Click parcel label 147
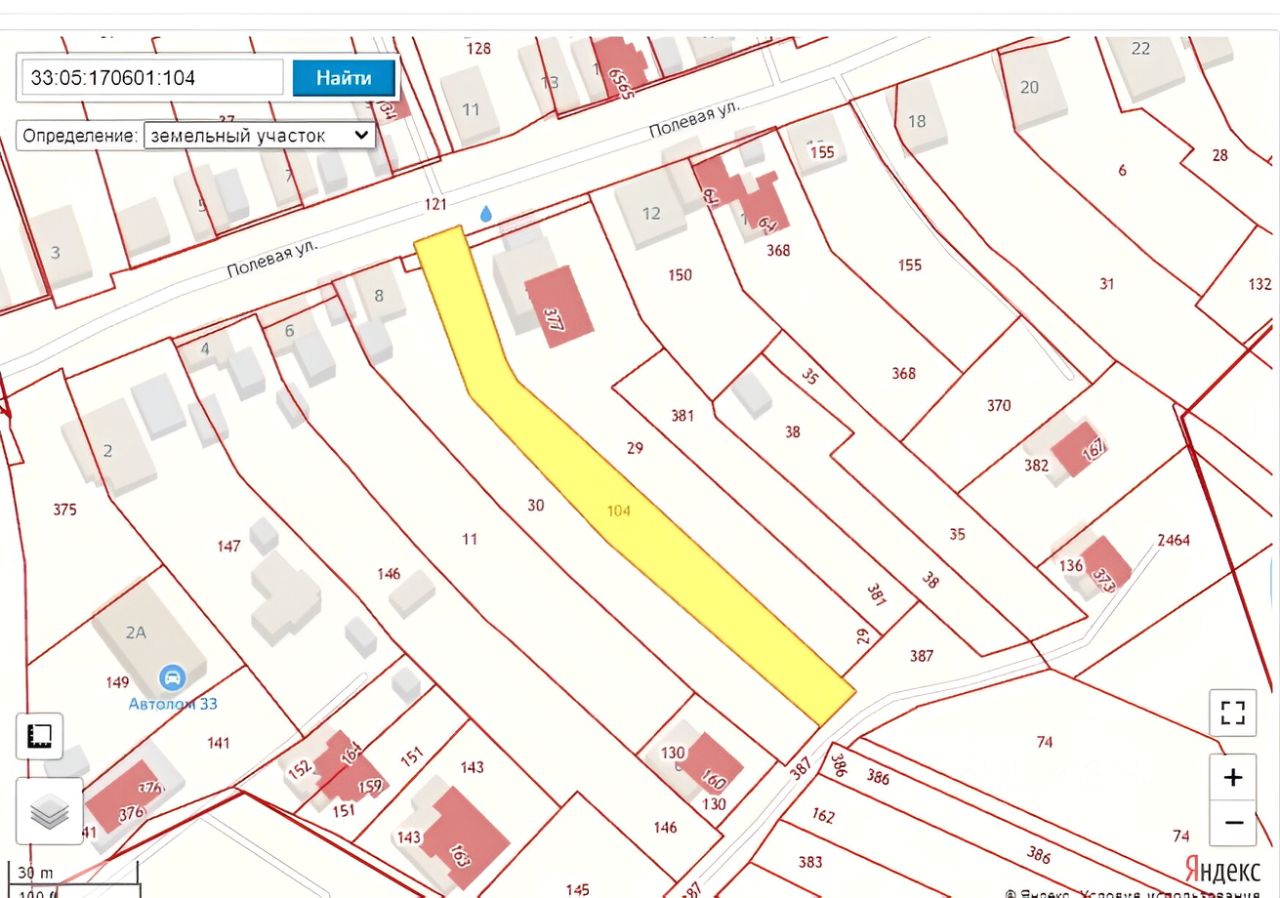This screenshot has height=898, width=1280. 228,546
